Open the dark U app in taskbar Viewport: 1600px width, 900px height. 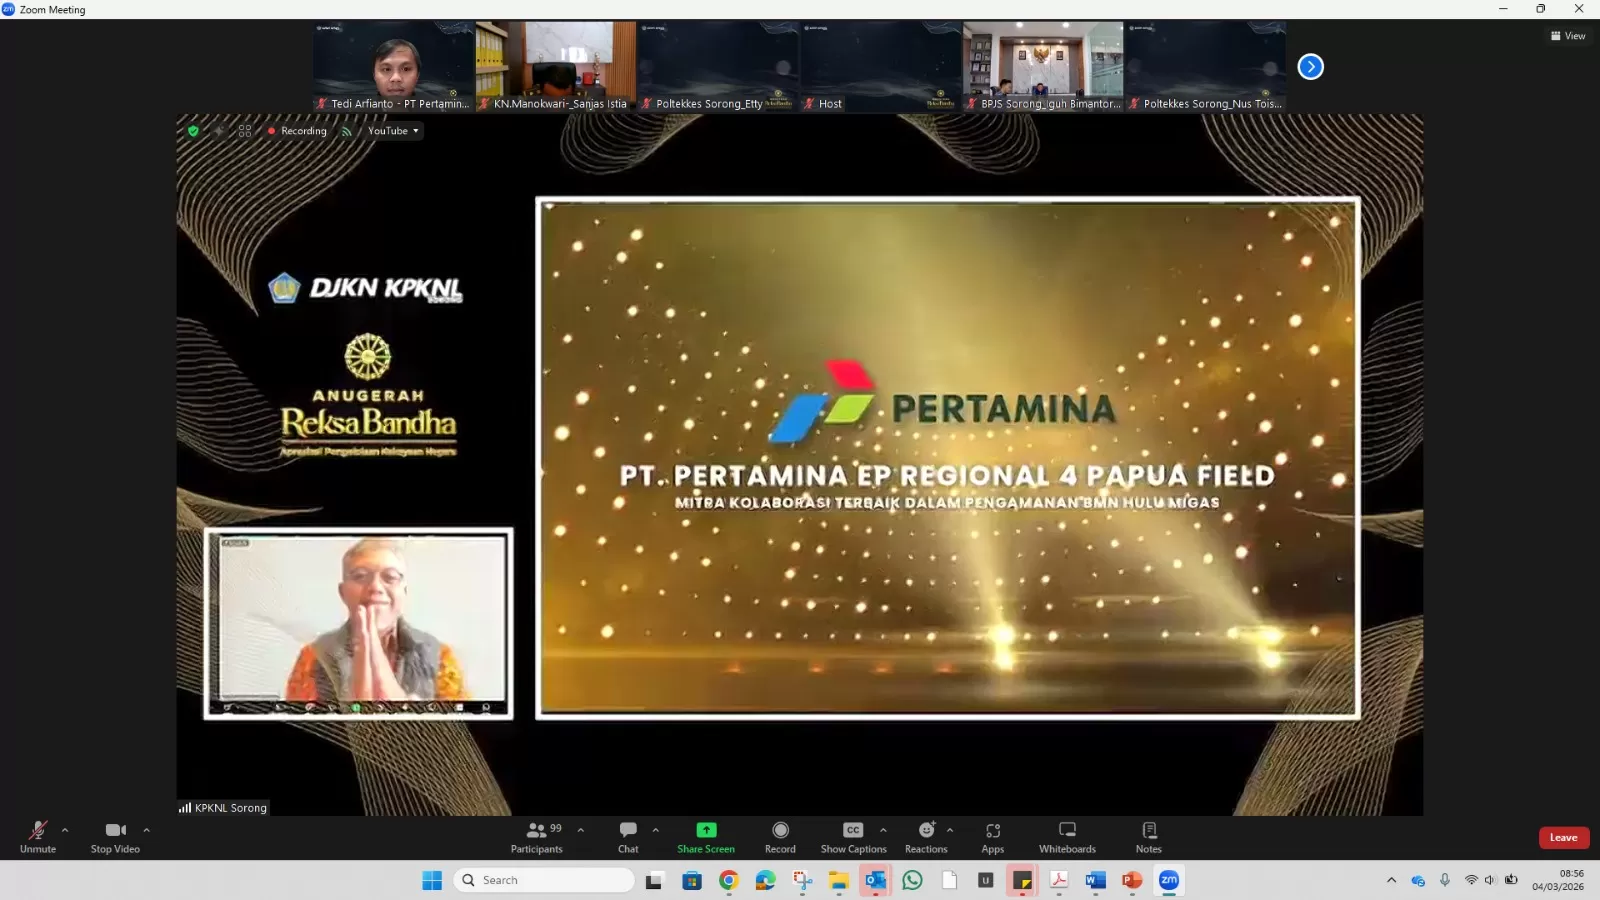(985, 880)
